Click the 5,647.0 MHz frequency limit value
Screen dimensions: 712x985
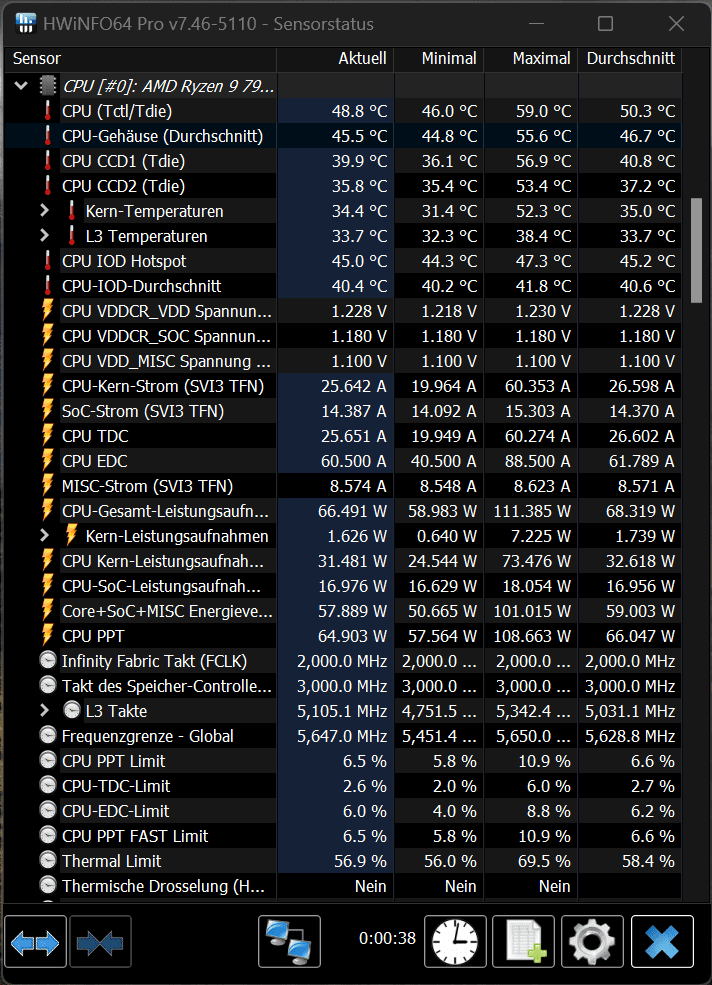pyautogui.click(x=342, y=736)
